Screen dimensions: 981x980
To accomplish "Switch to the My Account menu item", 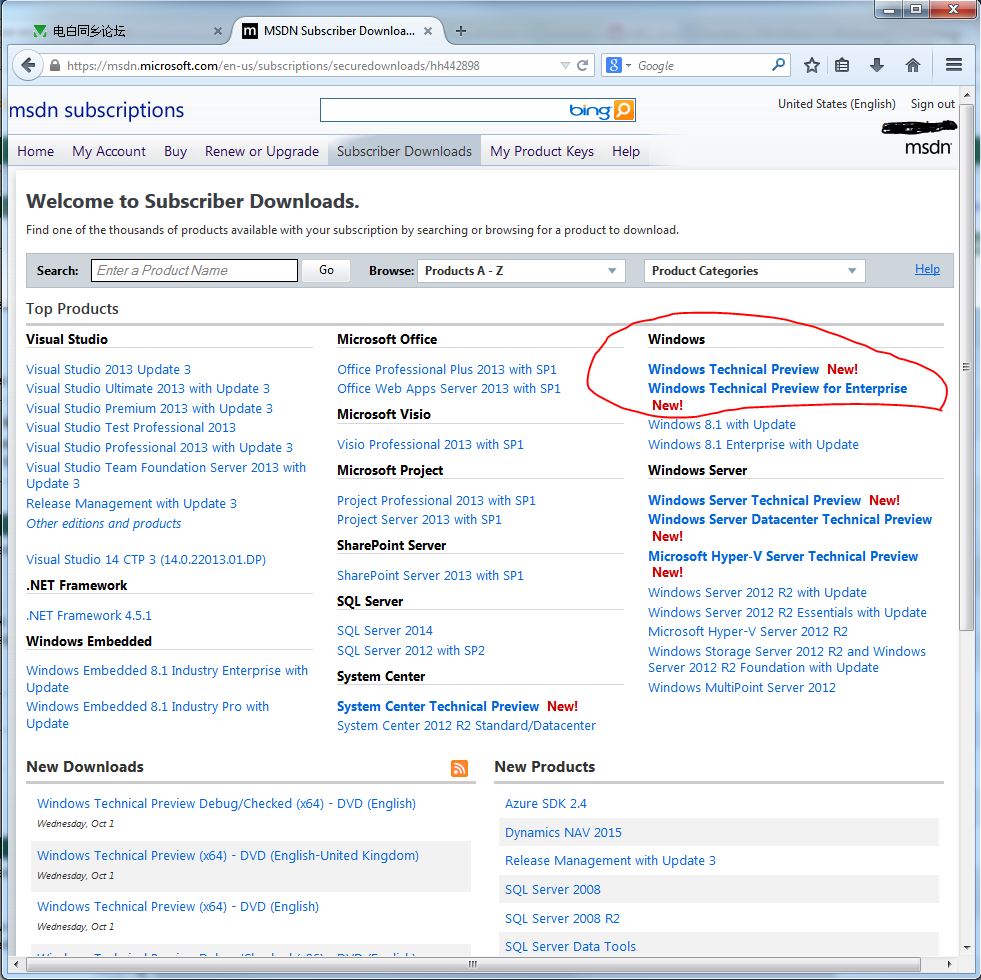I will pos(109,152).
